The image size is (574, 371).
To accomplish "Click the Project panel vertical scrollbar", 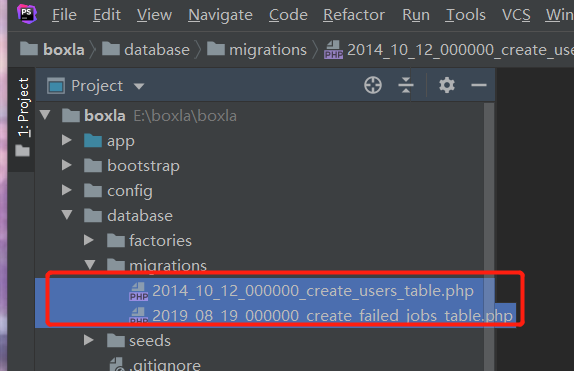I will pos(489,236).
